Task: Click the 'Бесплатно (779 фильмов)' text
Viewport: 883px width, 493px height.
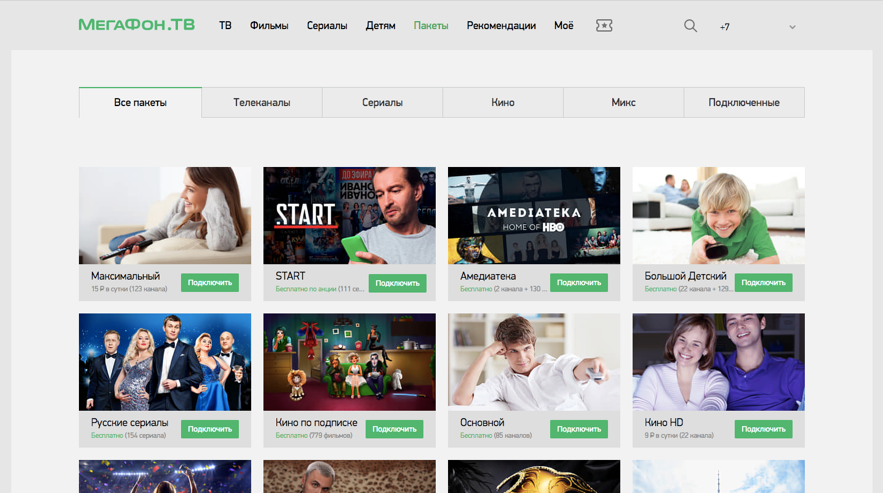Action: [314, 436]
